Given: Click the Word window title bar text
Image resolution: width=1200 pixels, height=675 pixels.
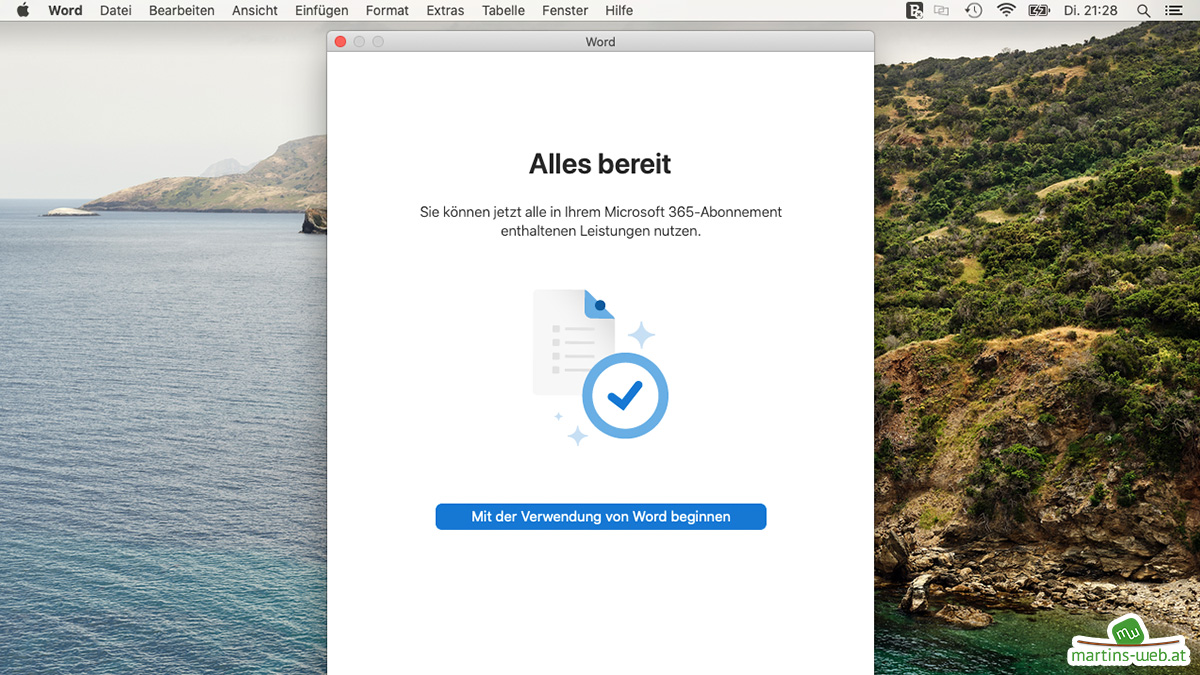Looking at the screenshot, I should pyautogui.click(x=600, y=42).
